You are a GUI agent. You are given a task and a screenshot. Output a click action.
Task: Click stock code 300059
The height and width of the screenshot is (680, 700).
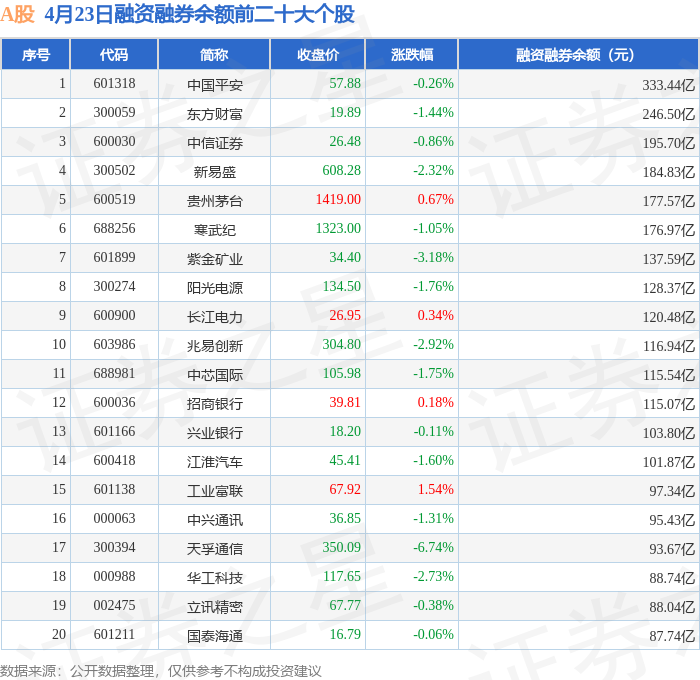pyautogui.click(x=114, y=113)
